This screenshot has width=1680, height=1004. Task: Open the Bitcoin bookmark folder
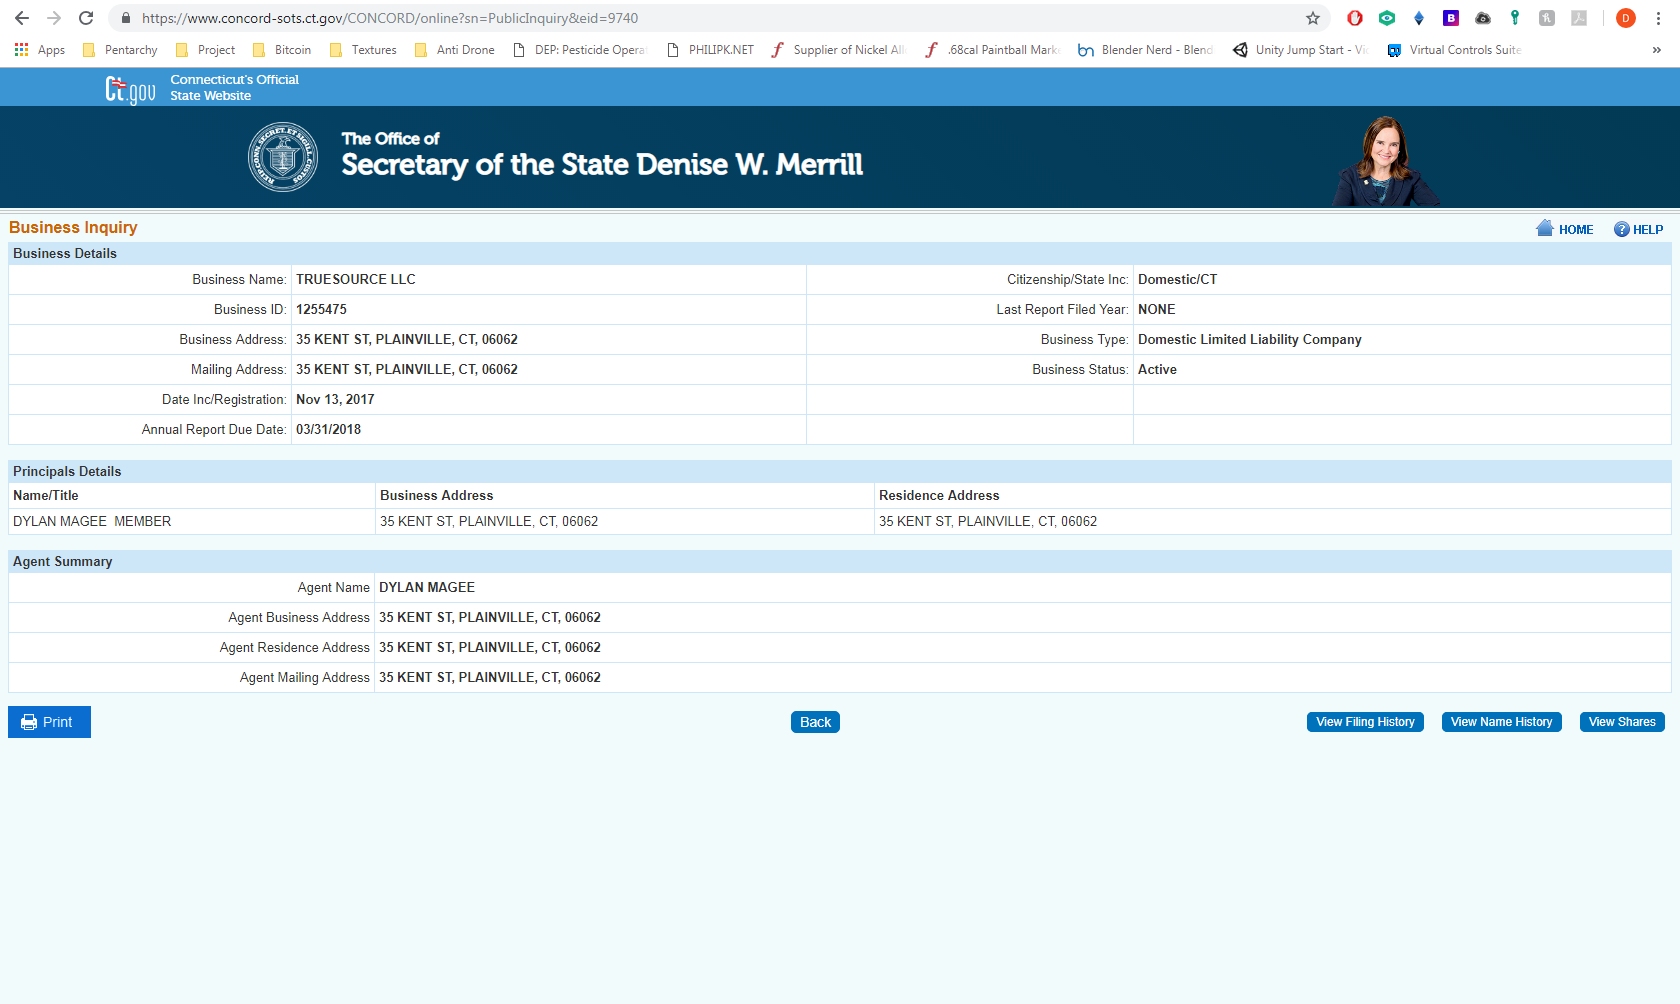[282, 50]
